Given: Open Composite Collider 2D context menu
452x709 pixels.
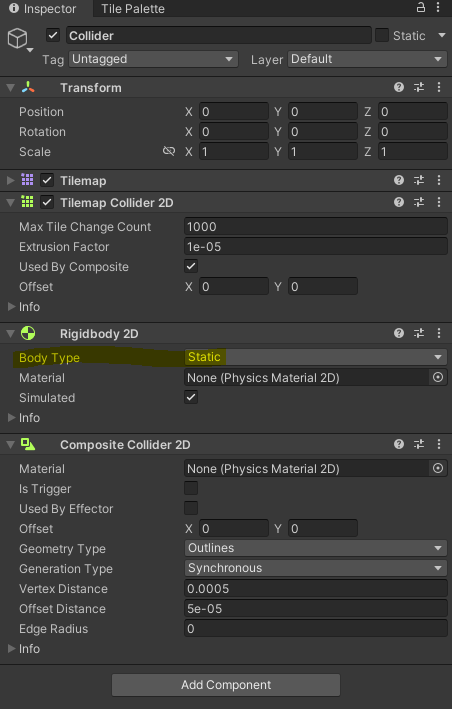Looking at the screenshot, I should [x=438, y=444].
